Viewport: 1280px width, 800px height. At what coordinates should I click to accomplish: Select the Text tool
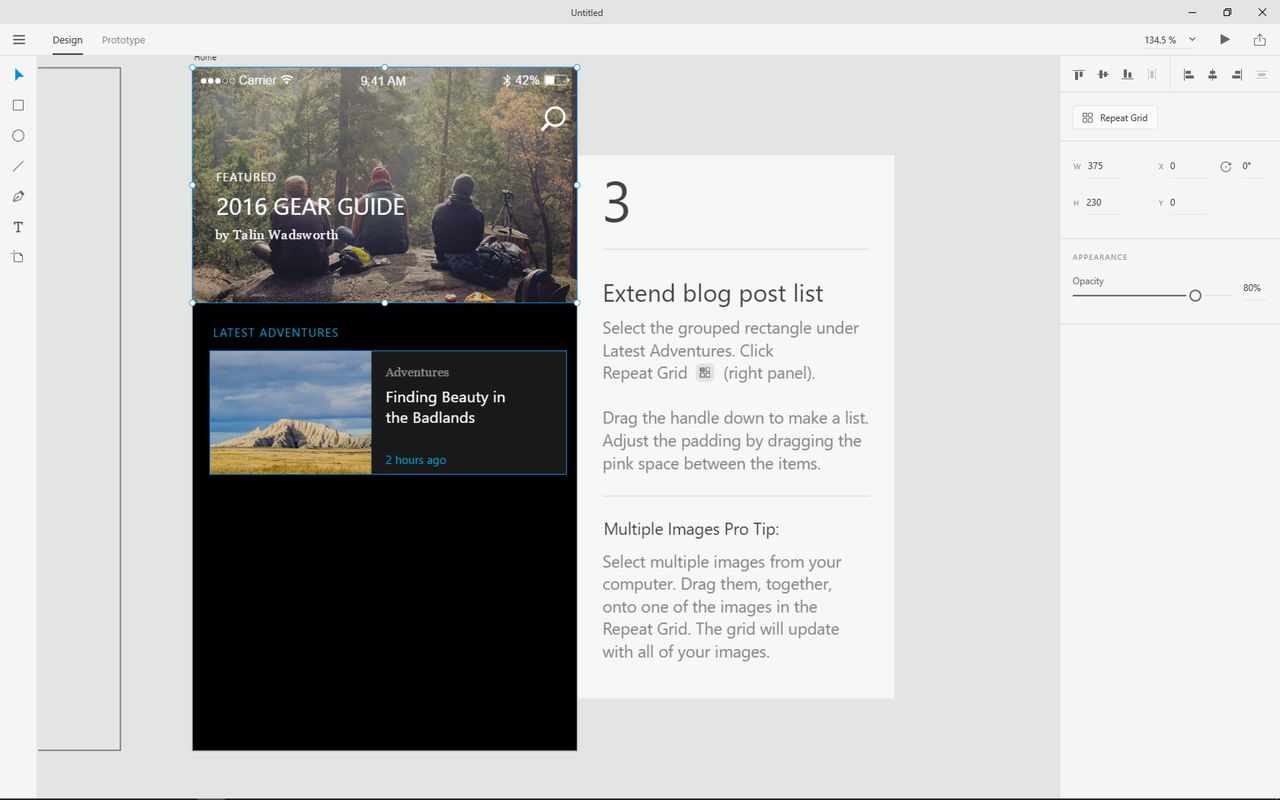pyautogui.click(x=18, y=227)
